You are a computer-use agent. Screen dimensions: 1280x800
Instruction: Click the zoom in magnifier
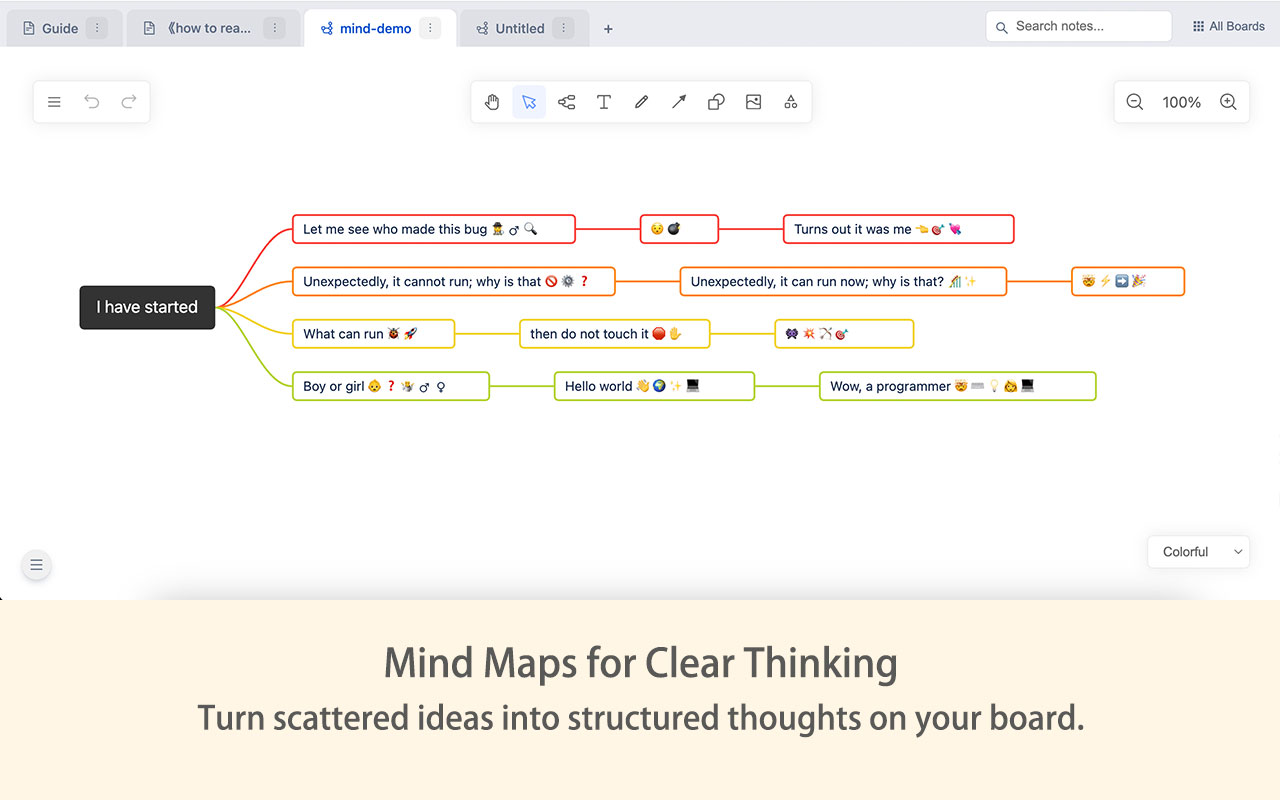point(1229,102)
